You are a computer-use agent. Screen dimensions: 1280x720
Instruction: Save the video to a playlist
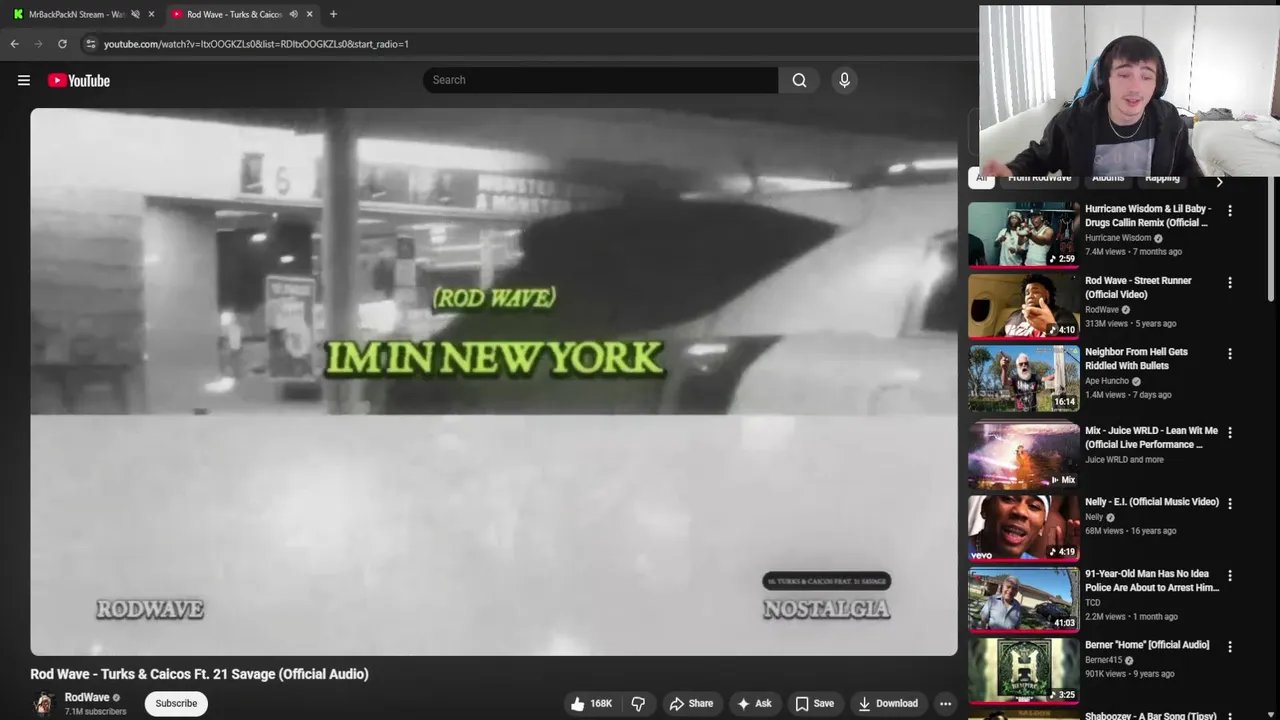pyautogui.click(x=814, y=703)
